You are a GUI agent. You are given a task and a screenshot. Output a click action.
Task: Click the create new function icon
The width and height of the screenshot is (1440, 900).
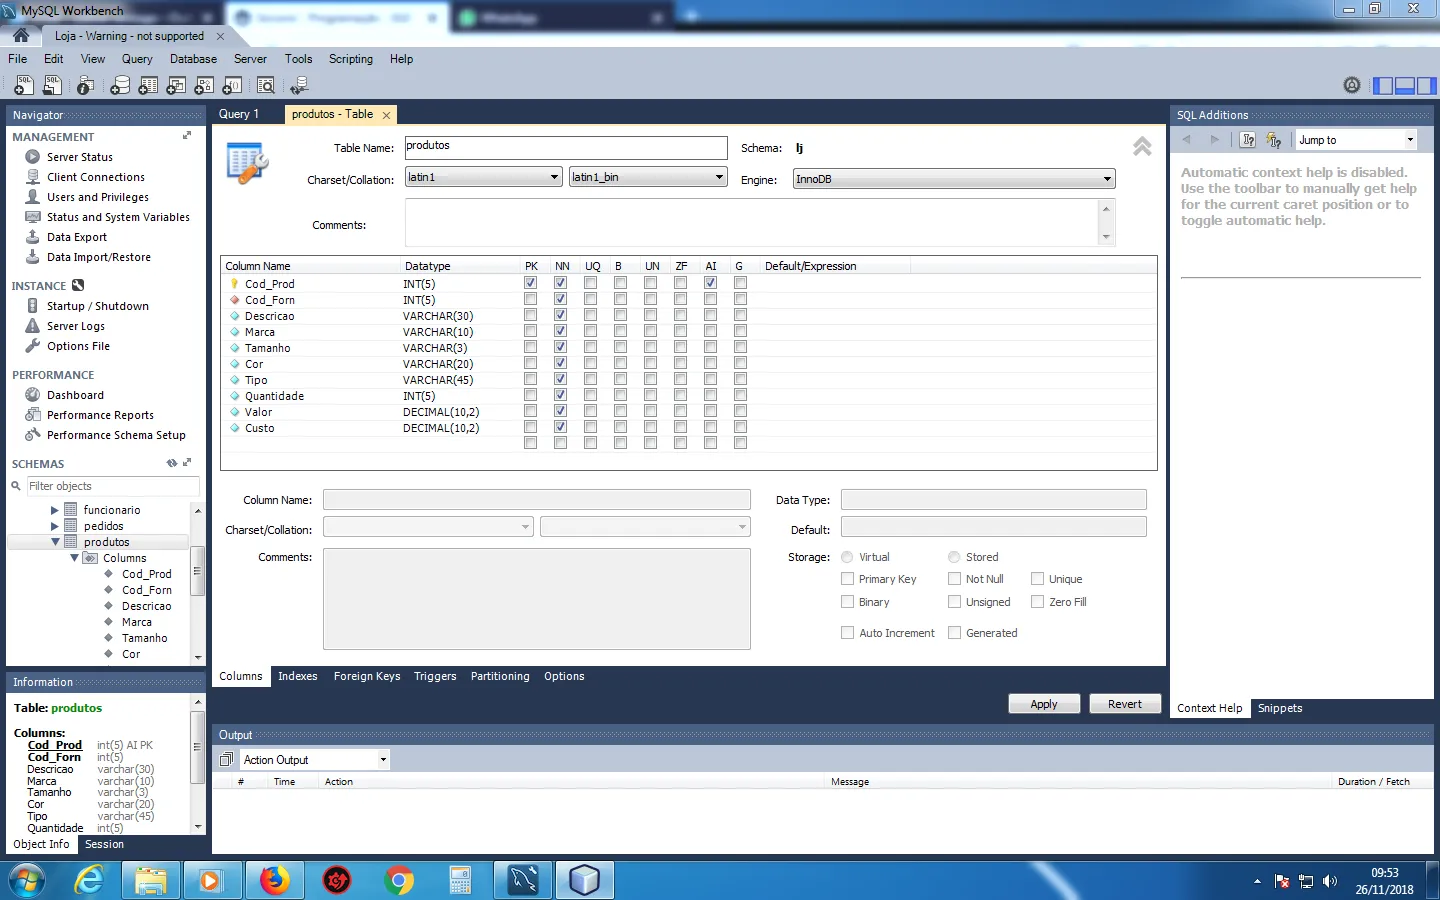232,86
